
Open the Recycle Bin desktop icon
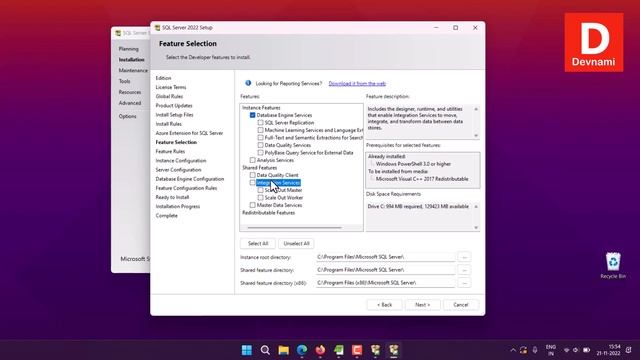613,265
